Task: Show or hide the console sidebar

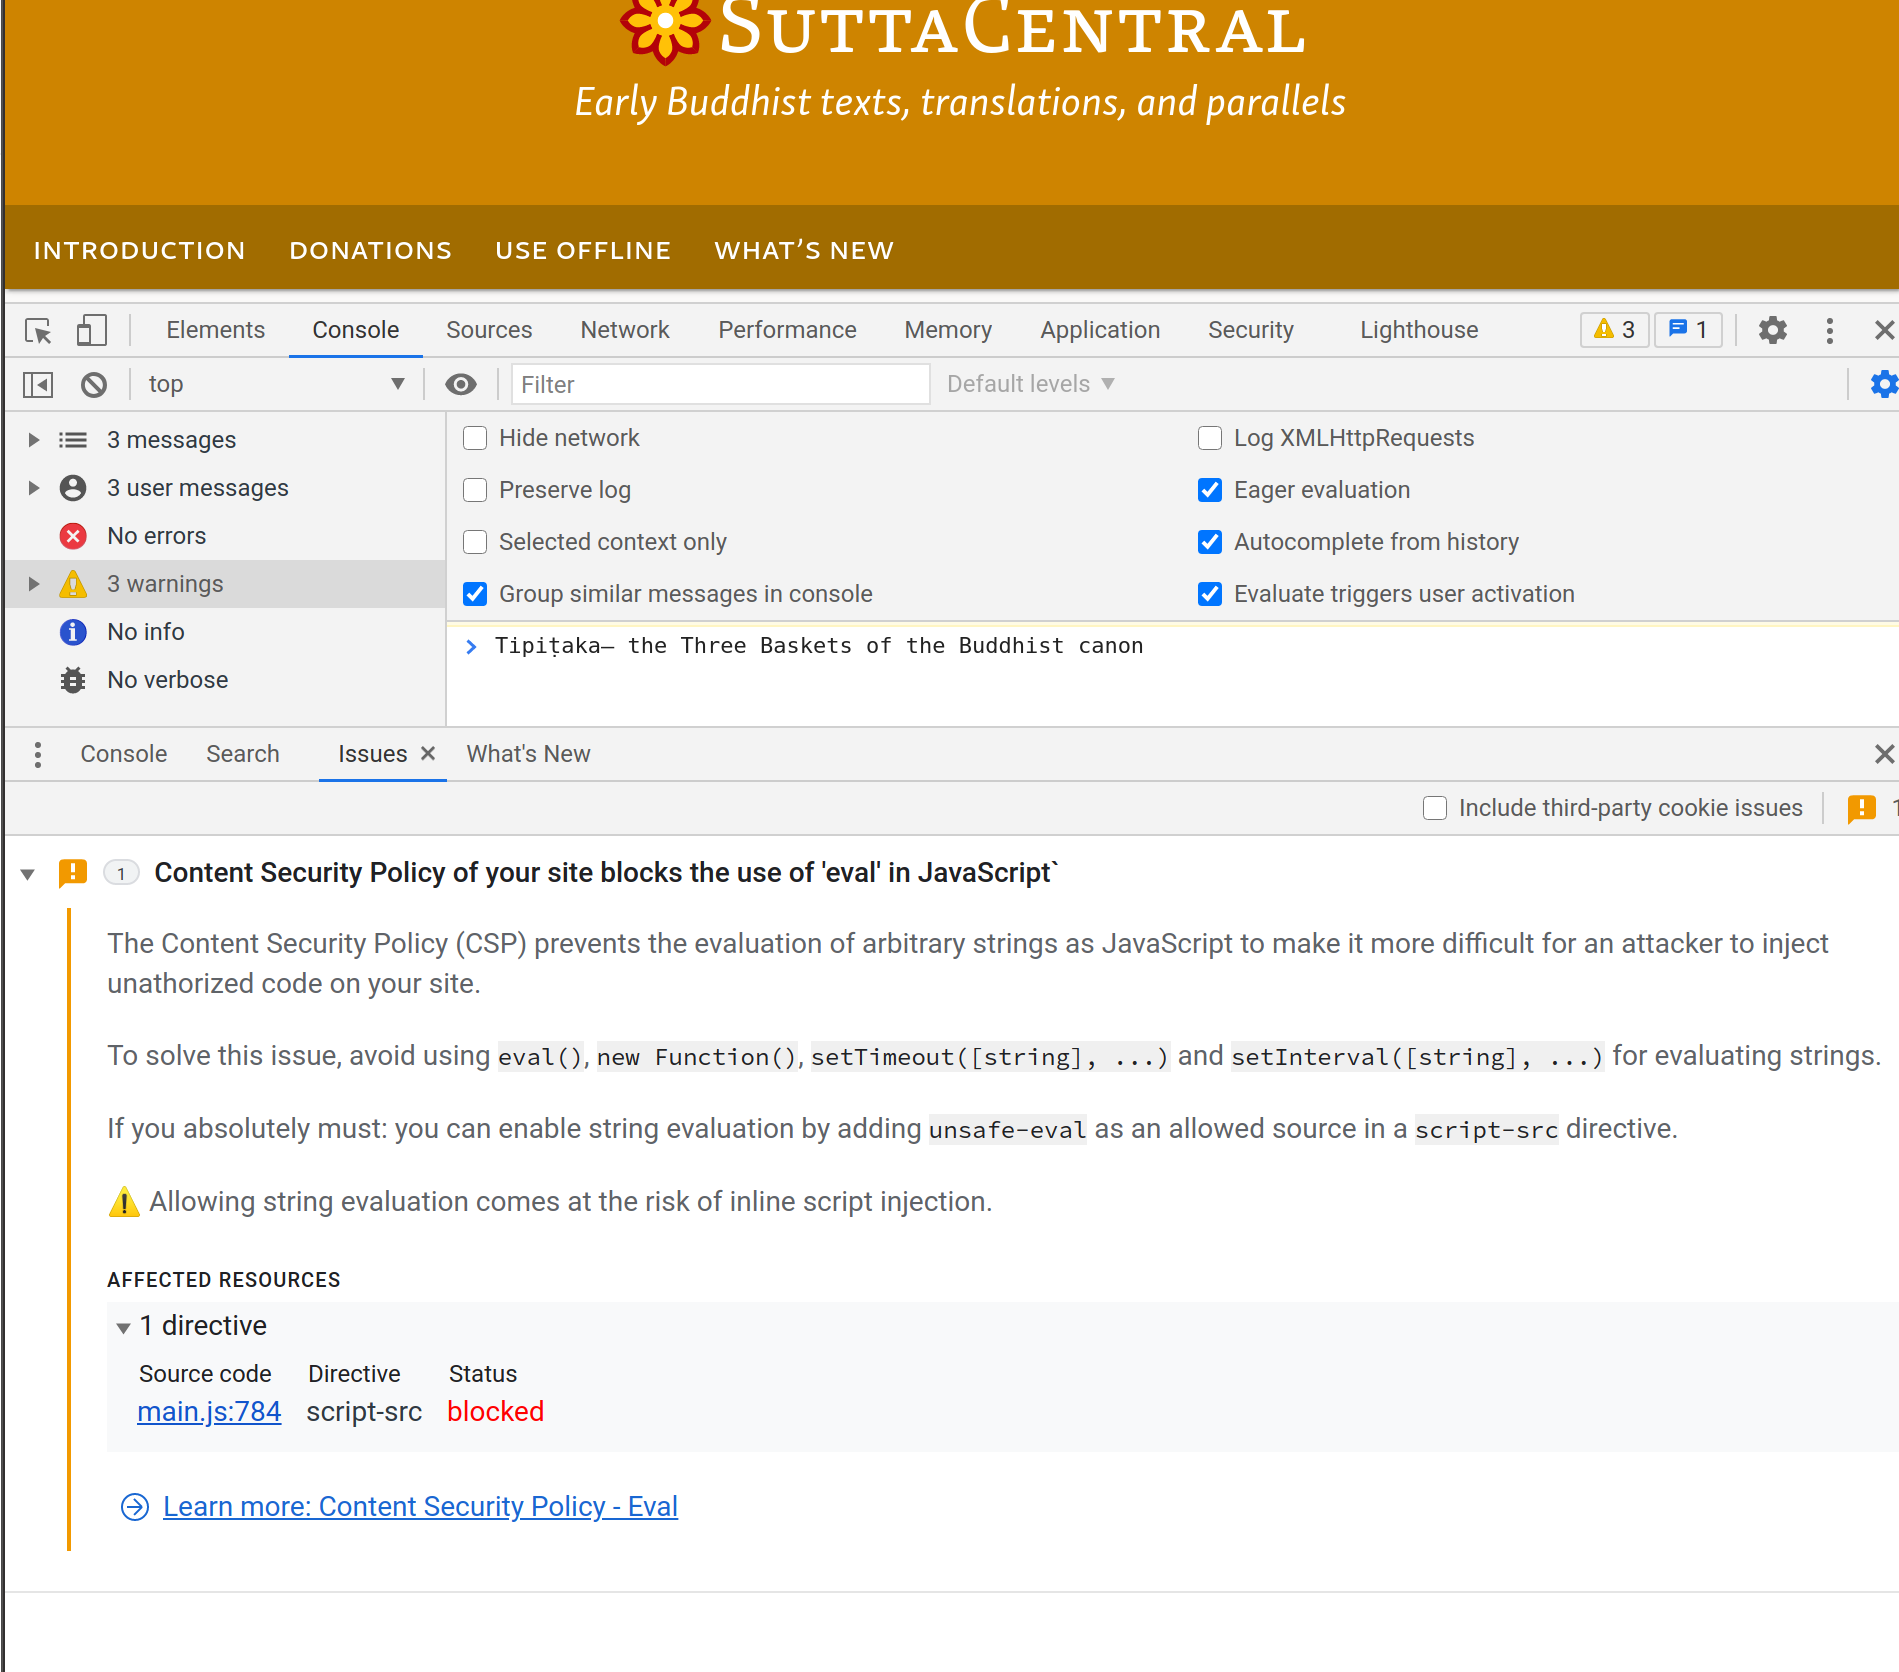Action: [x=38, y=384]
